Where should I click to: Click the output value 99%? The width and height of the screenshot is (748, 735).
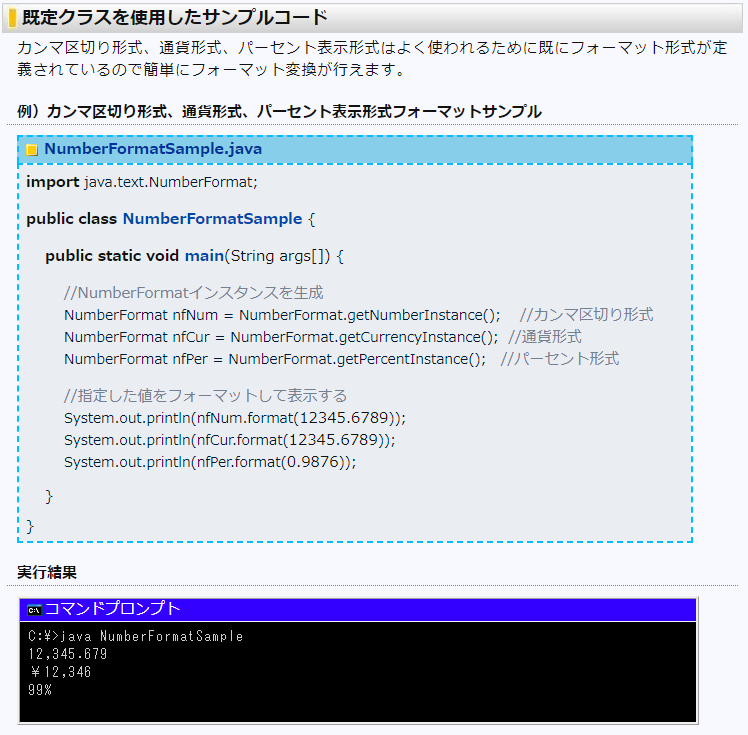[40, 690]
